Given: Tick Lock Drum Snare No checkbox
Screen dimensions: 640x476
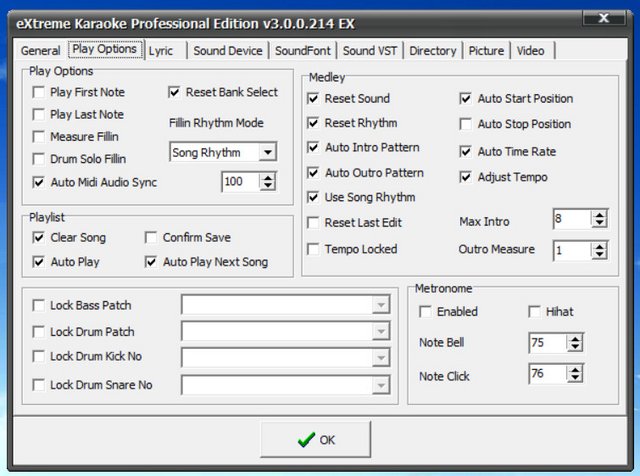Looking at the screenshot, I should coord(38,385).
